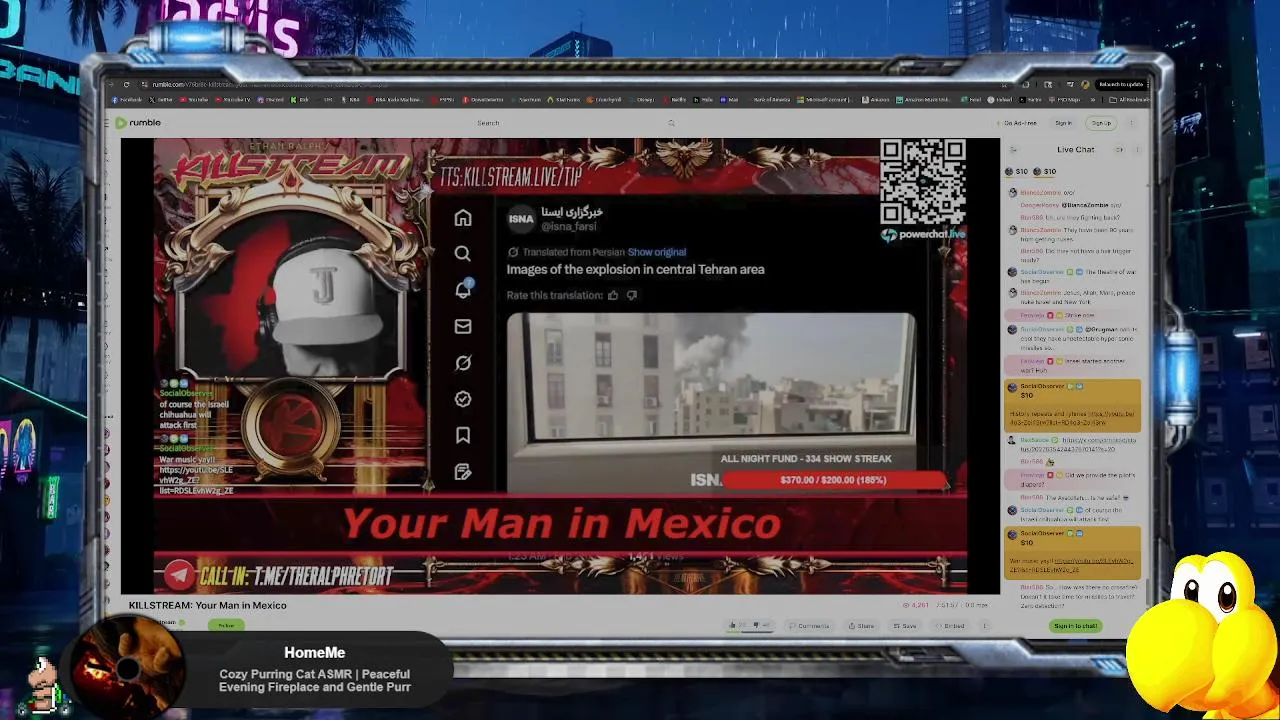This screenshot has width=1280, height=720.
Task: Click Show original translation link
Action: (657, 252)
